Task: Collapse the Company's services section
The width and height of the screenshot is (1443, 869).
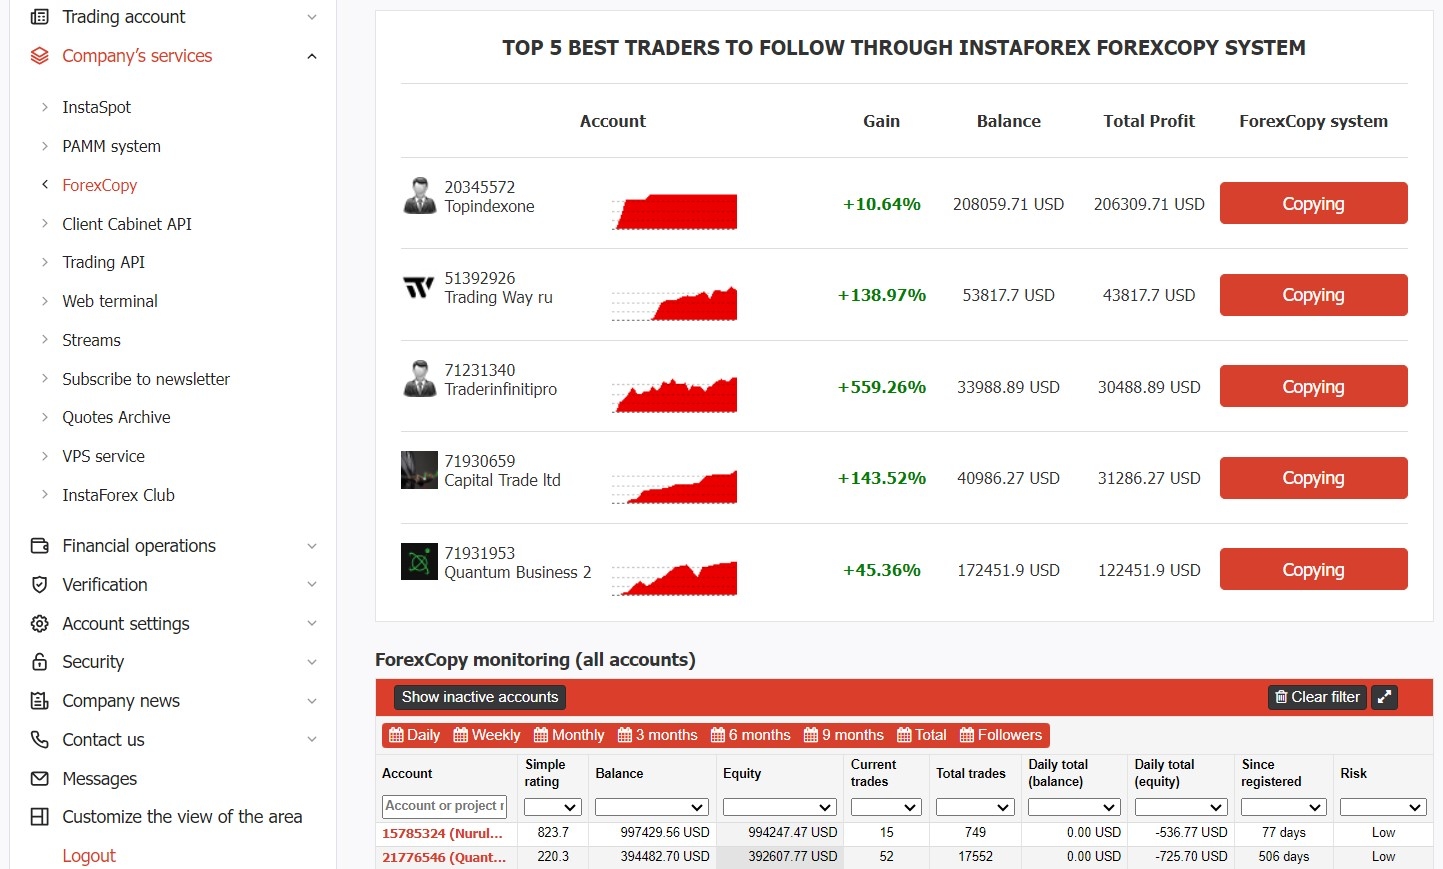Action: point(311,56)
